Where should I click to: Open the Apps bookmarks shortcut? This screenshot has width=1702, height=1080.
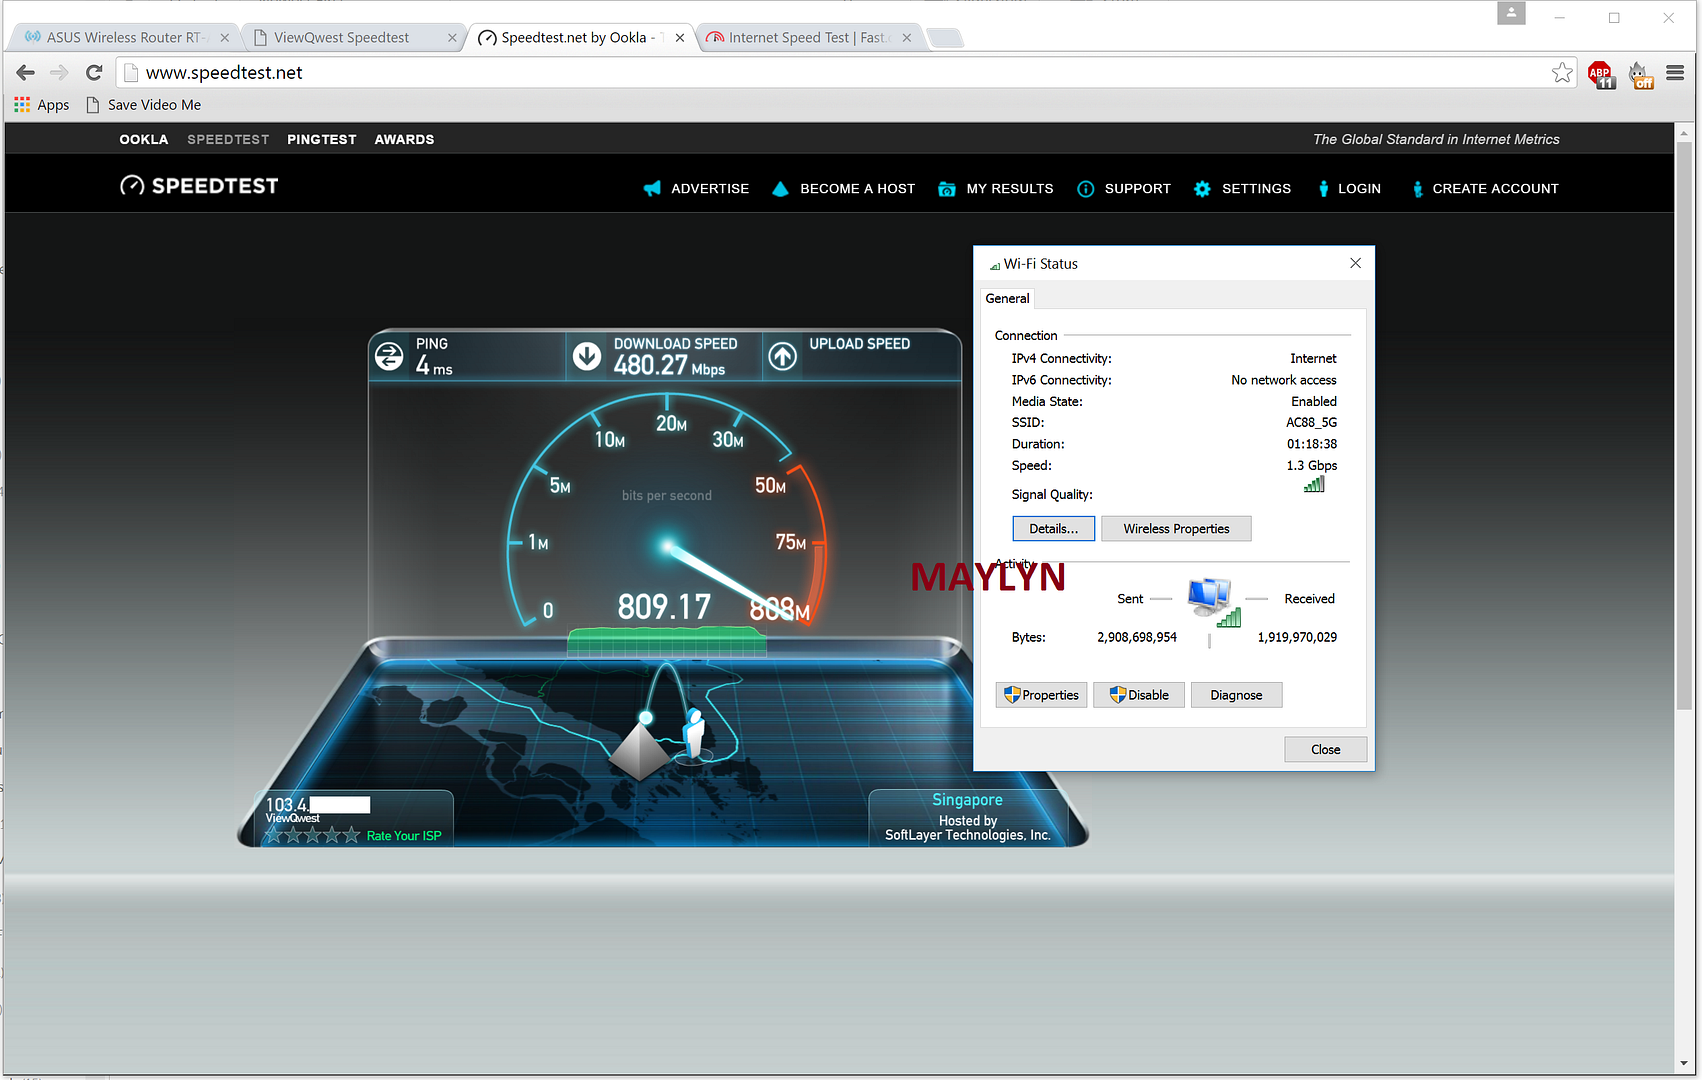pyautogui.click(x=42, y=105)
